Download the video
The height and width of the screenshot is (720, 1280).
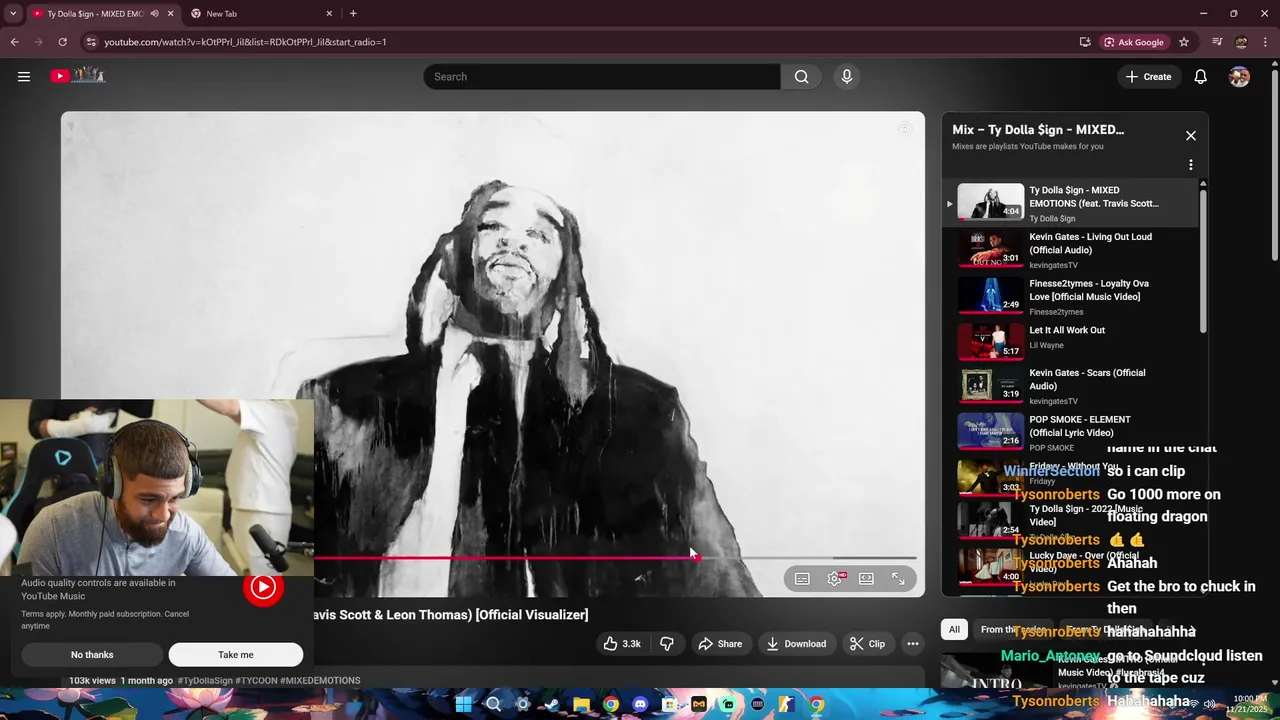coord(796,644)
